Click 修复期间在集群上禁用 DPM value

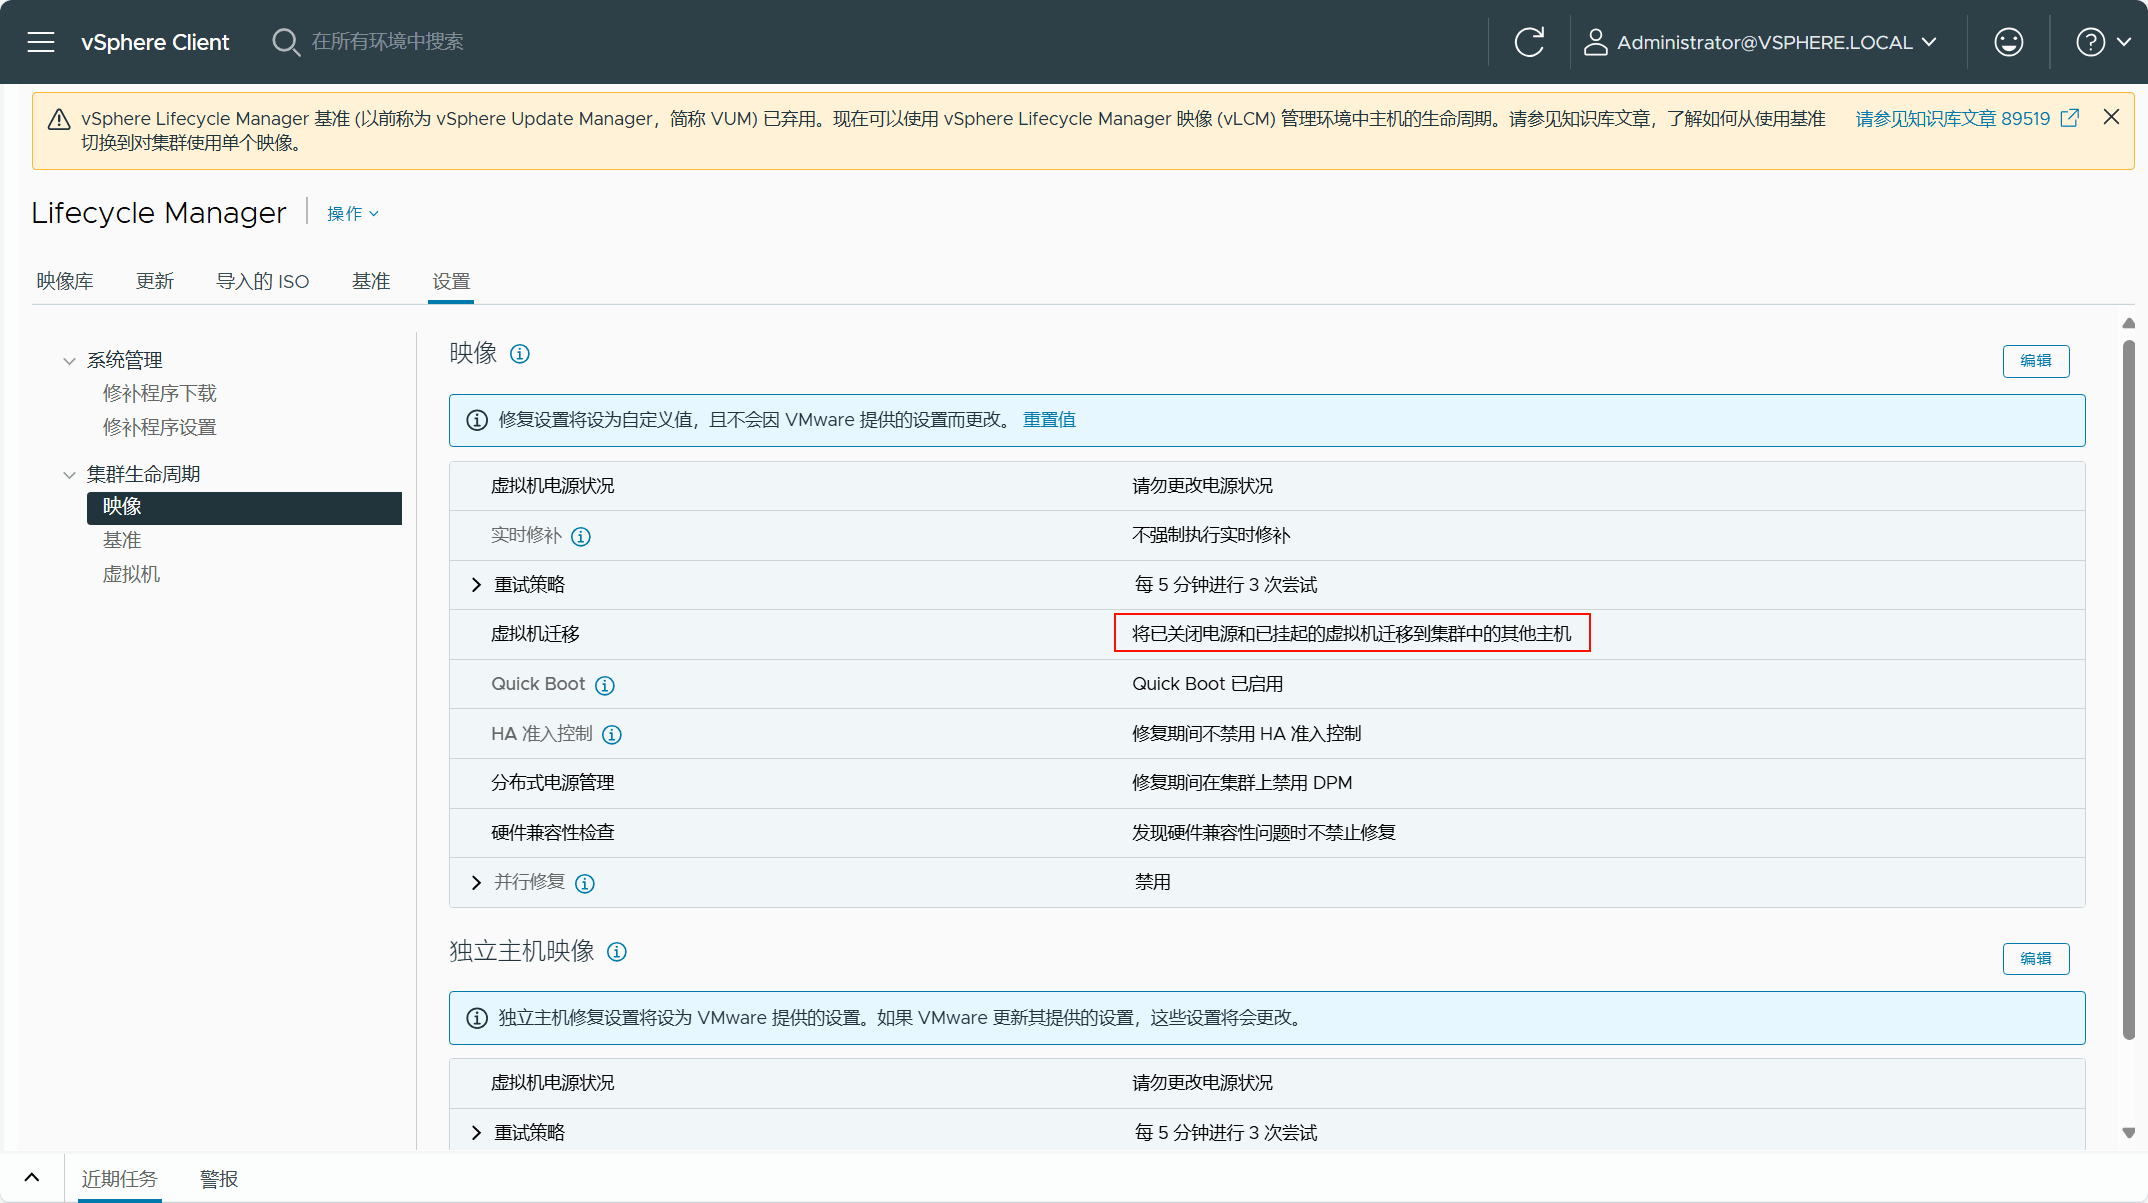pyautogui.click(x=1241, y=783)
